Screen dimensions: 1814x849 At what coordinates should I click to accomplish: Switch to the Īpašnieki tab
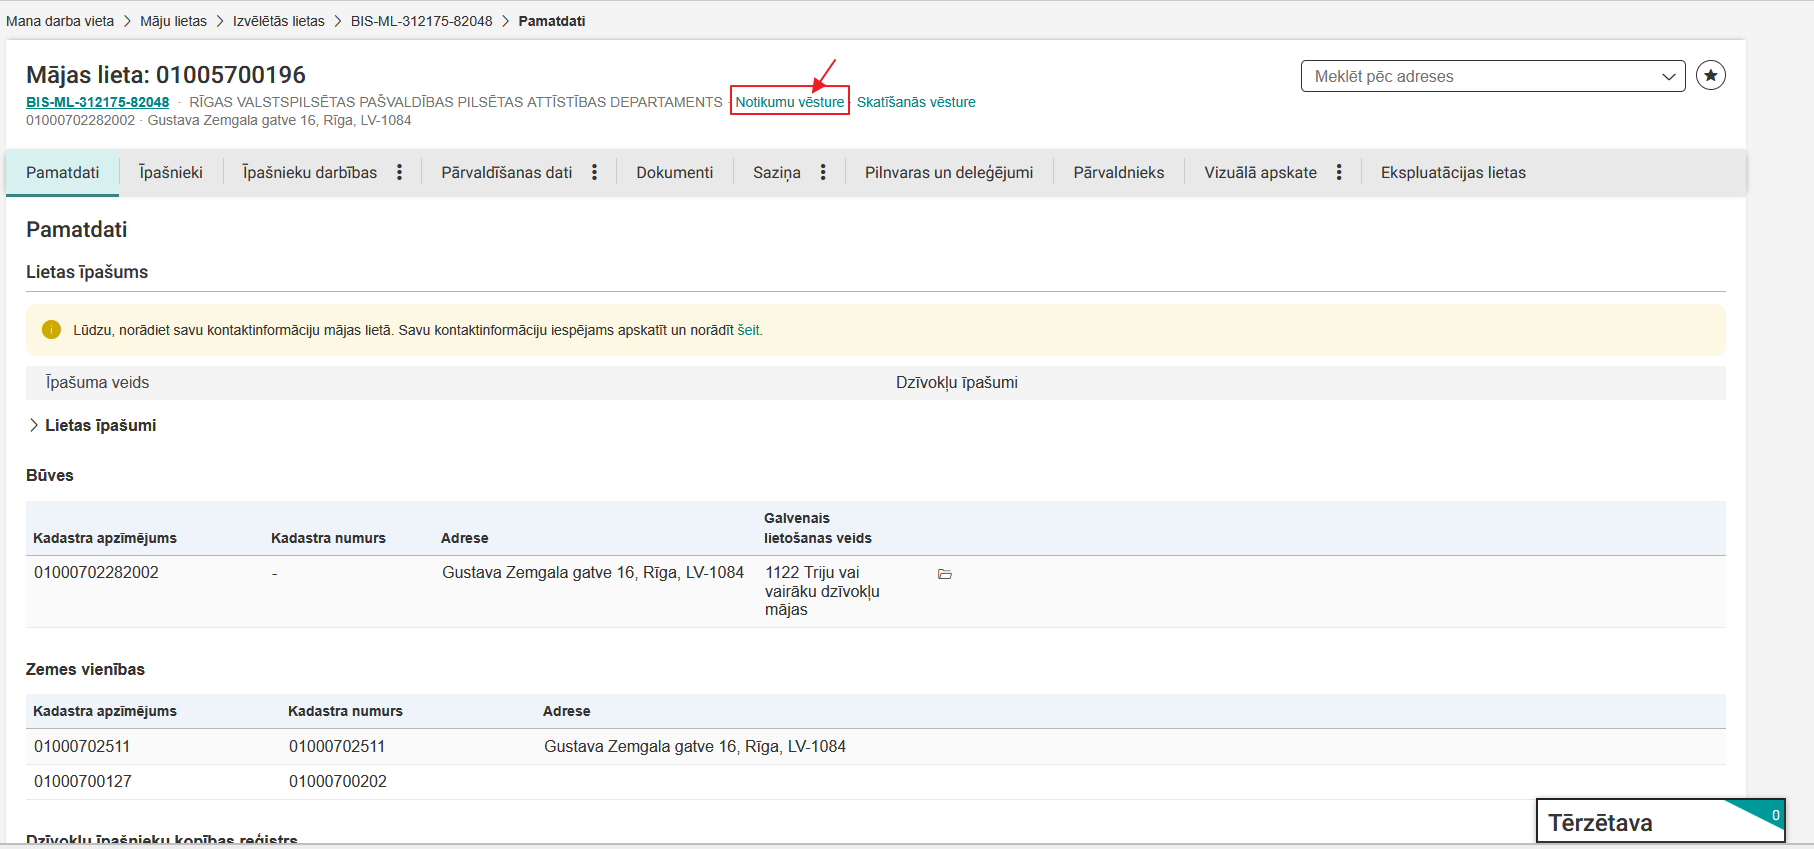[x=171, y=173]
